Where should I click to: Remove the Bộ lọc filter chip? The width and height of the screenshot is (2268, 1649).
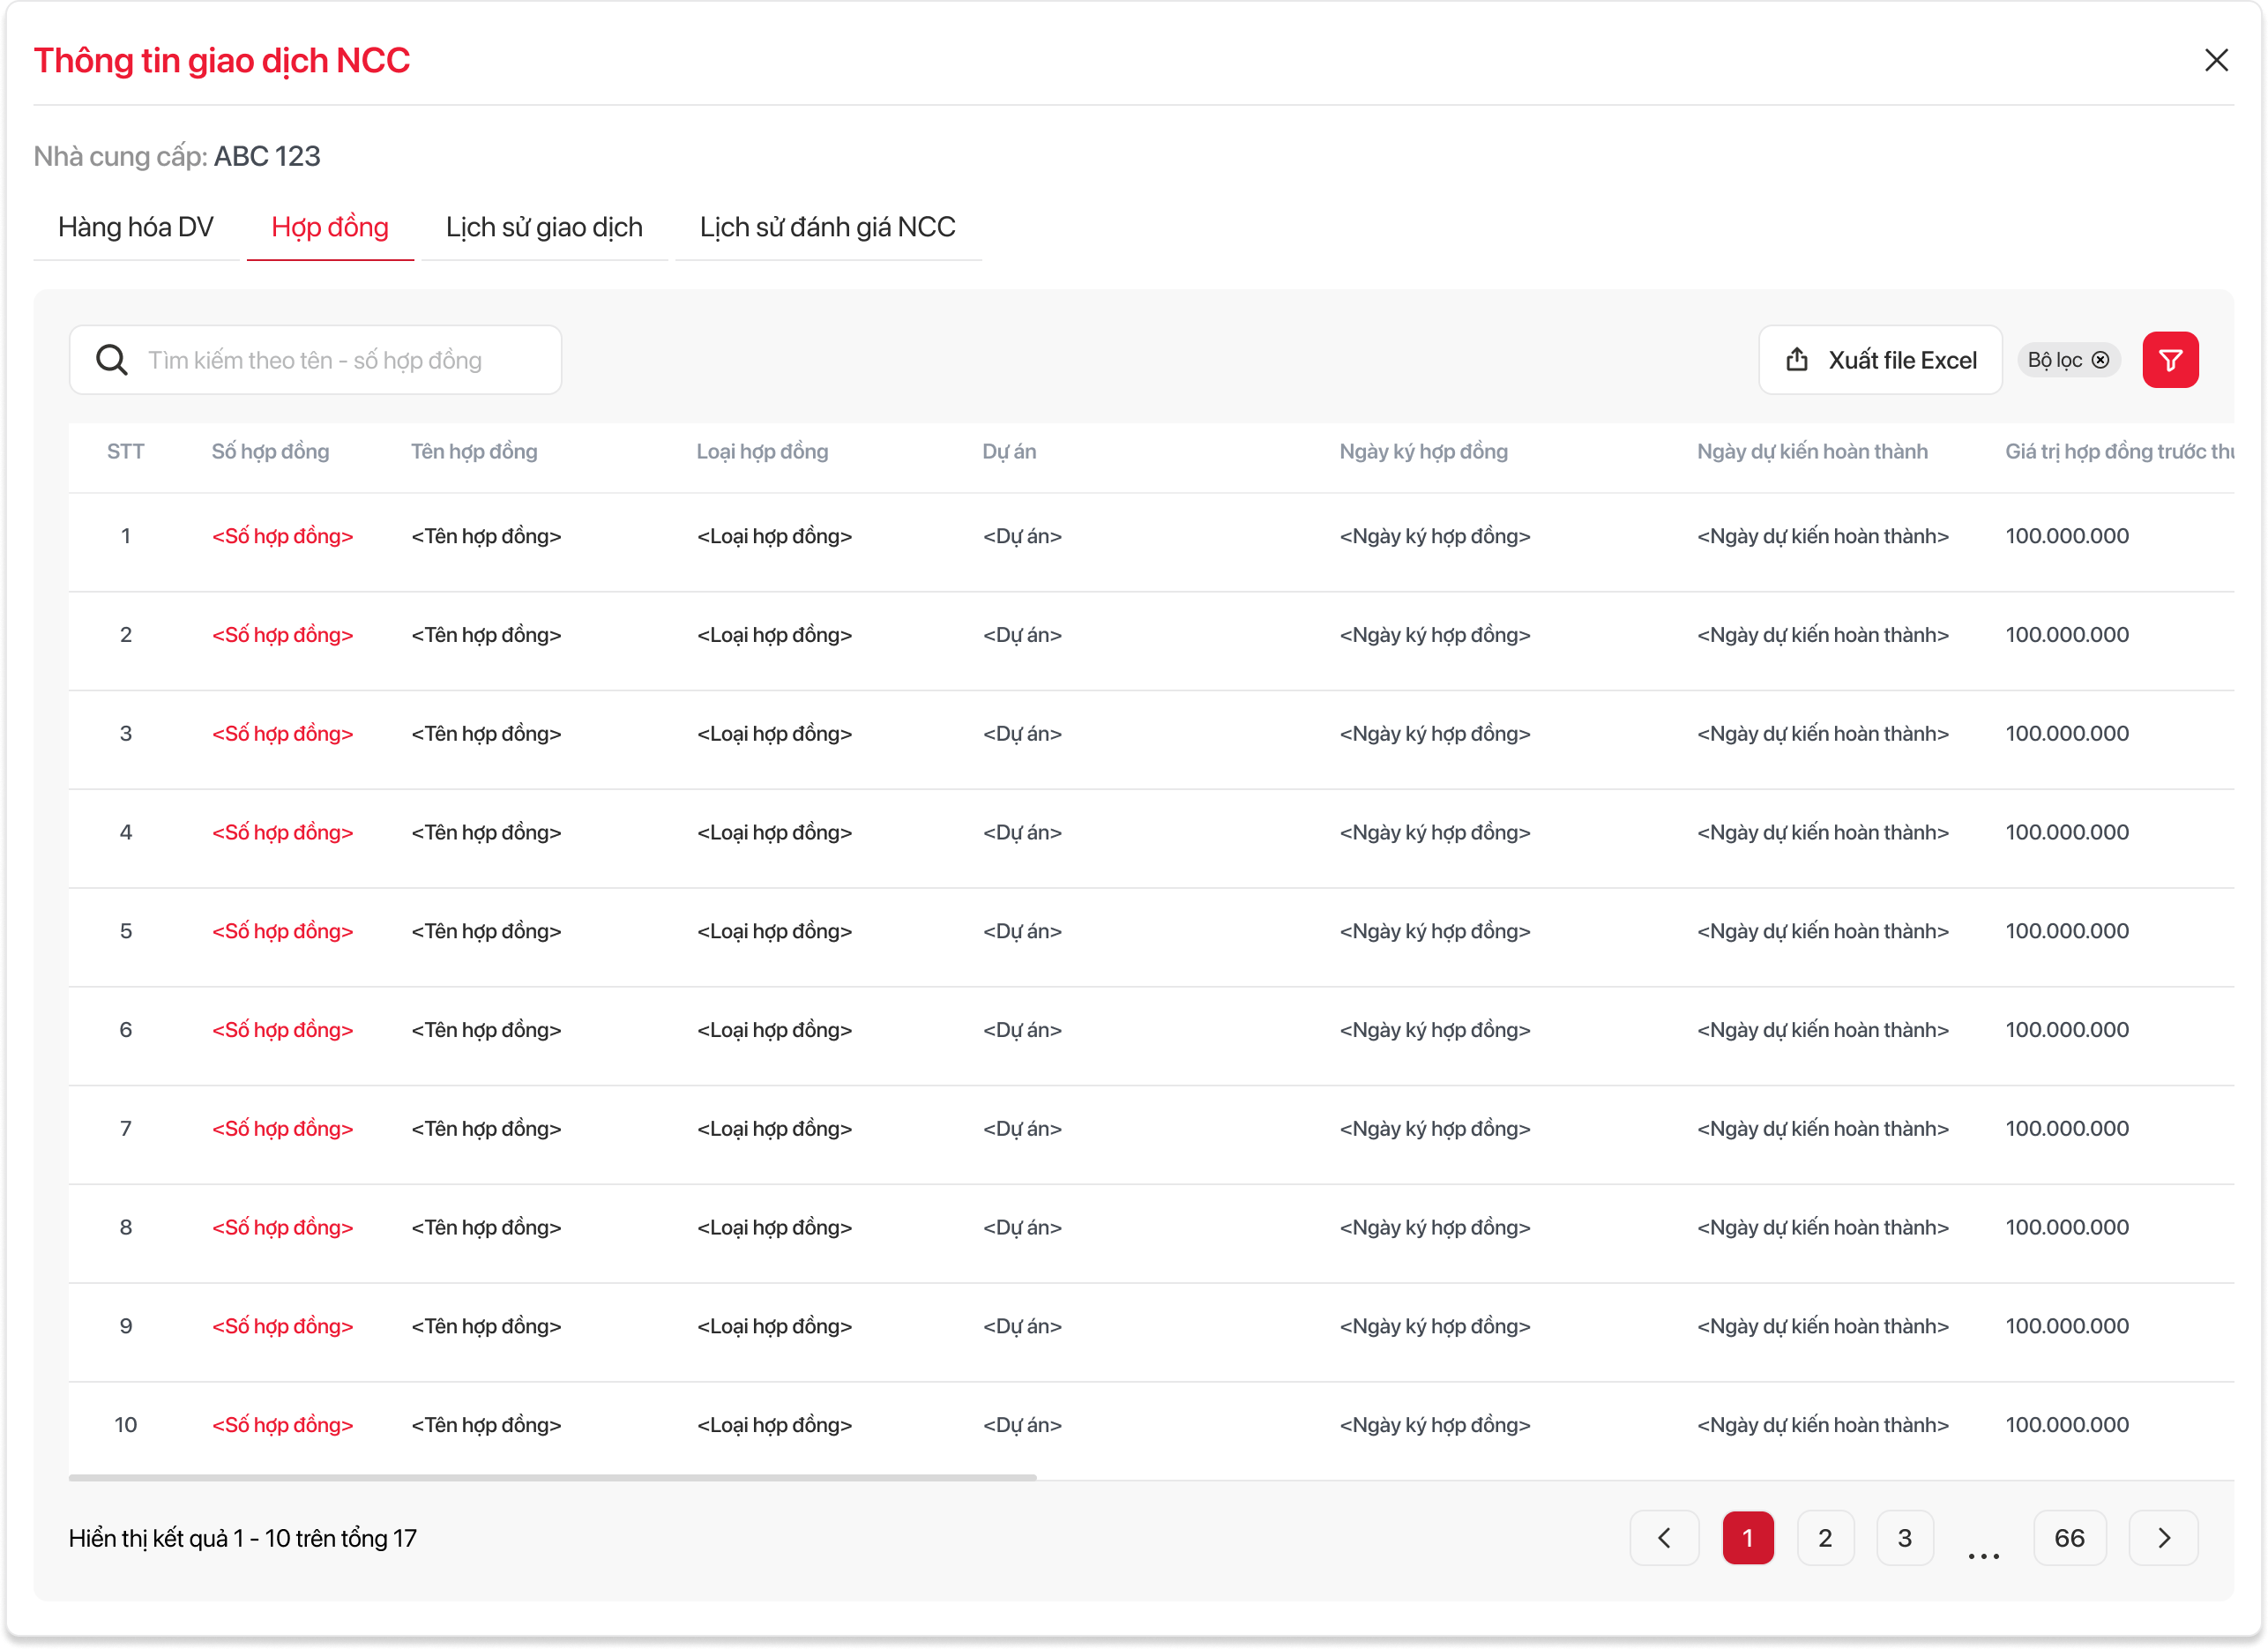(x=2100, y=360)
